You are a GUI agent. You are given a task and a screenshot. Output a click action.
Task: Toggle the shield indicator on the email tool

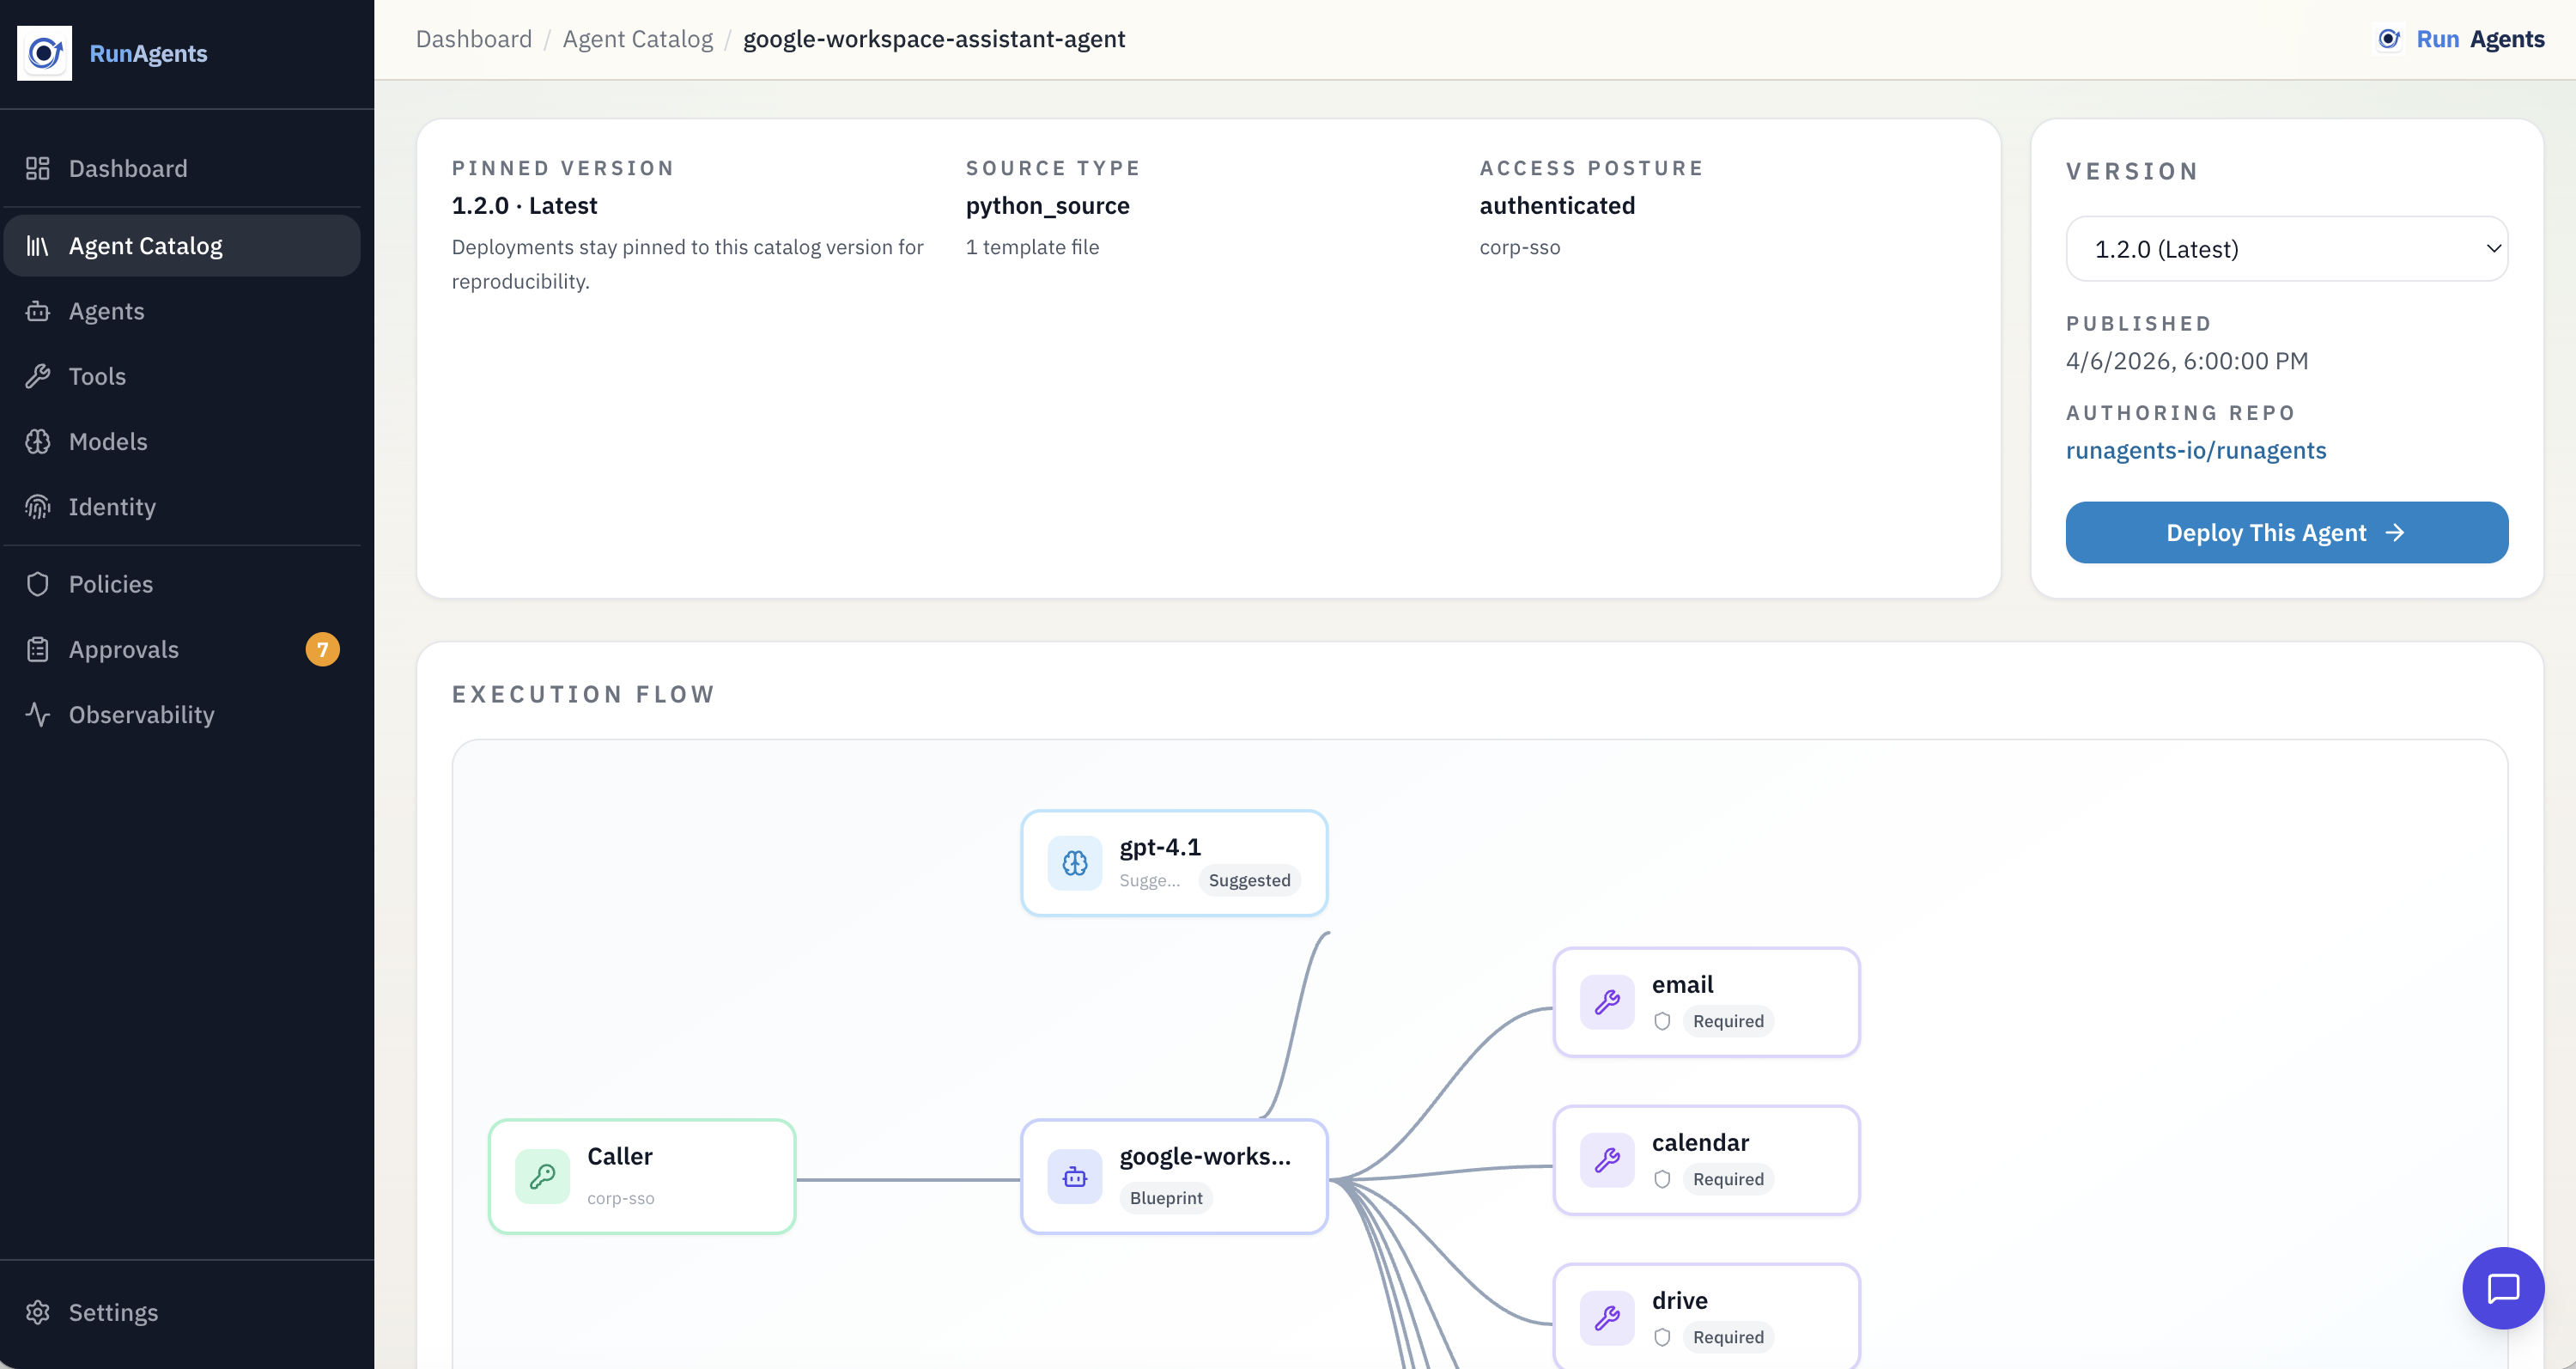click(x=1662, y=1021)
